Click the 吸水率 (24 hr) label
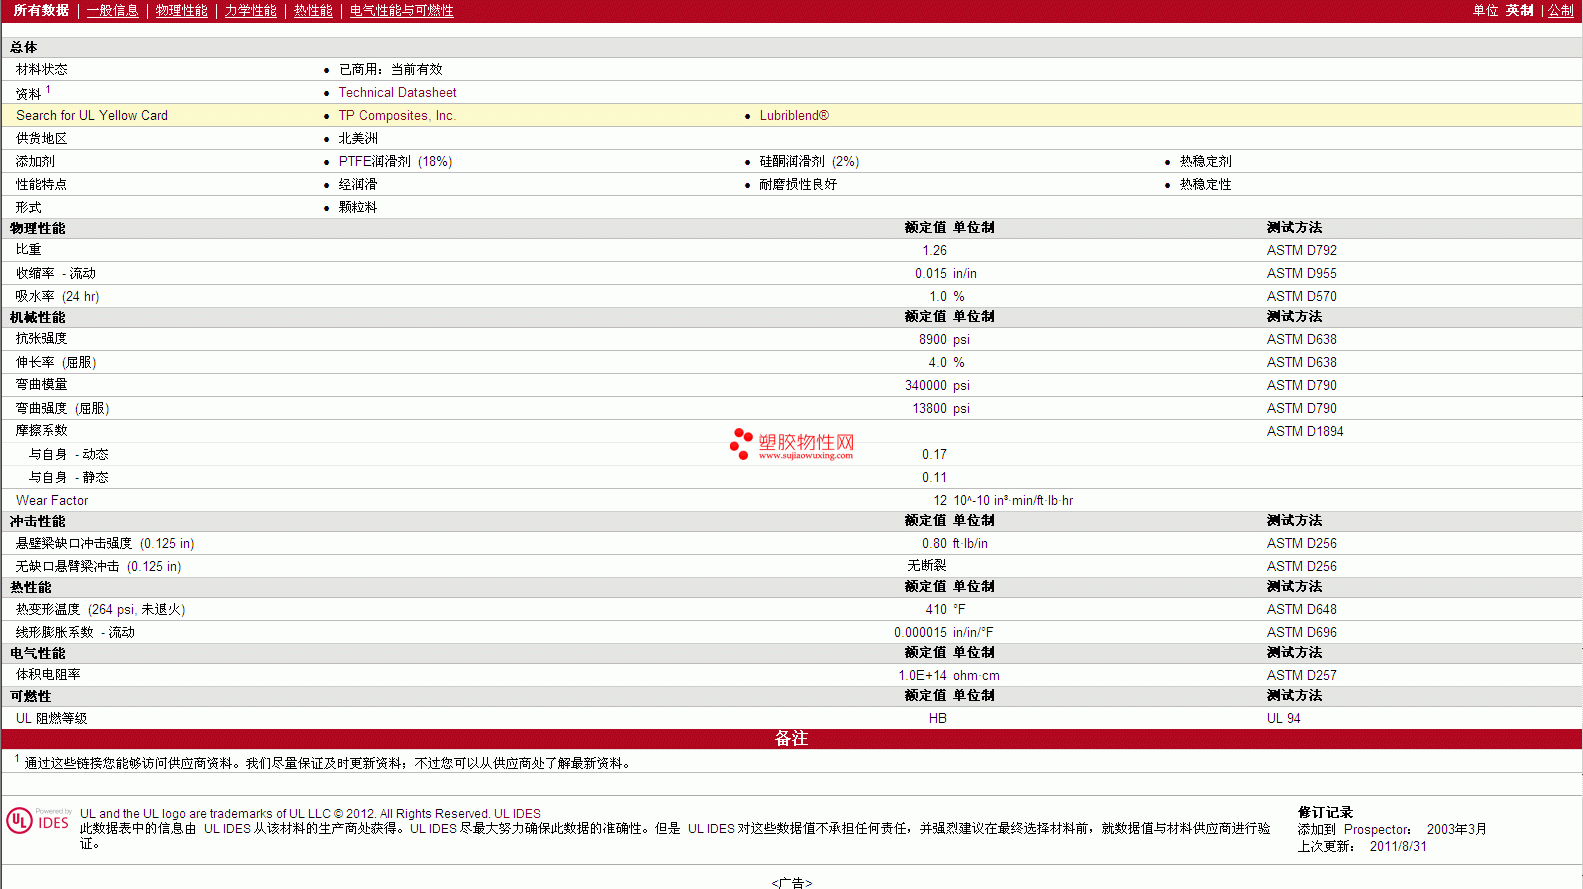1583x889 pixels. 57,297
